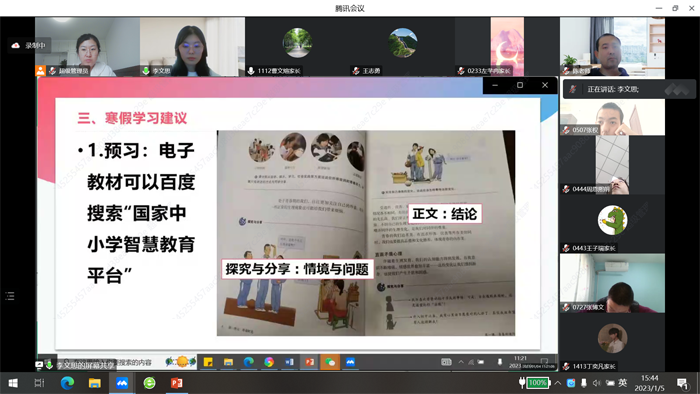Screen dimensions: 700x394
Task: Open the green 360 browser taskbar icon
Action: click(x=149, y=383)
